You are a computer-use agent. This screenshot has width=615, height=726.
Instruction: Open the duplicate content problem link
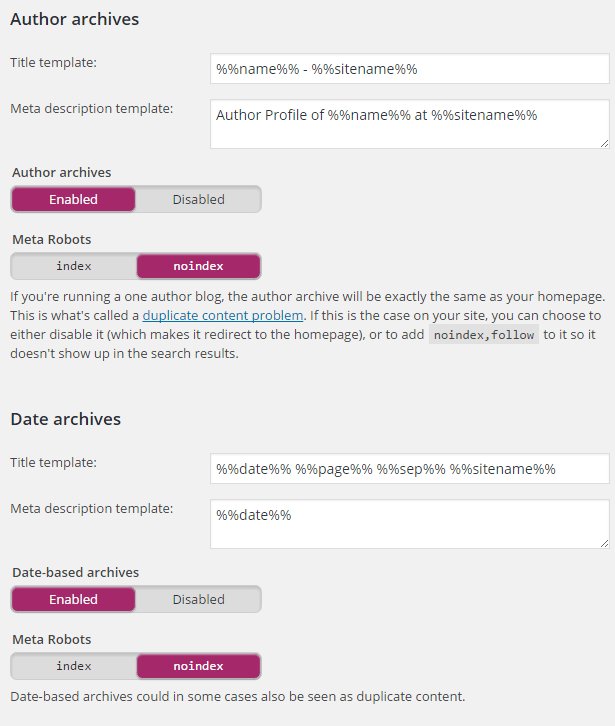click(x=223, y=315)
